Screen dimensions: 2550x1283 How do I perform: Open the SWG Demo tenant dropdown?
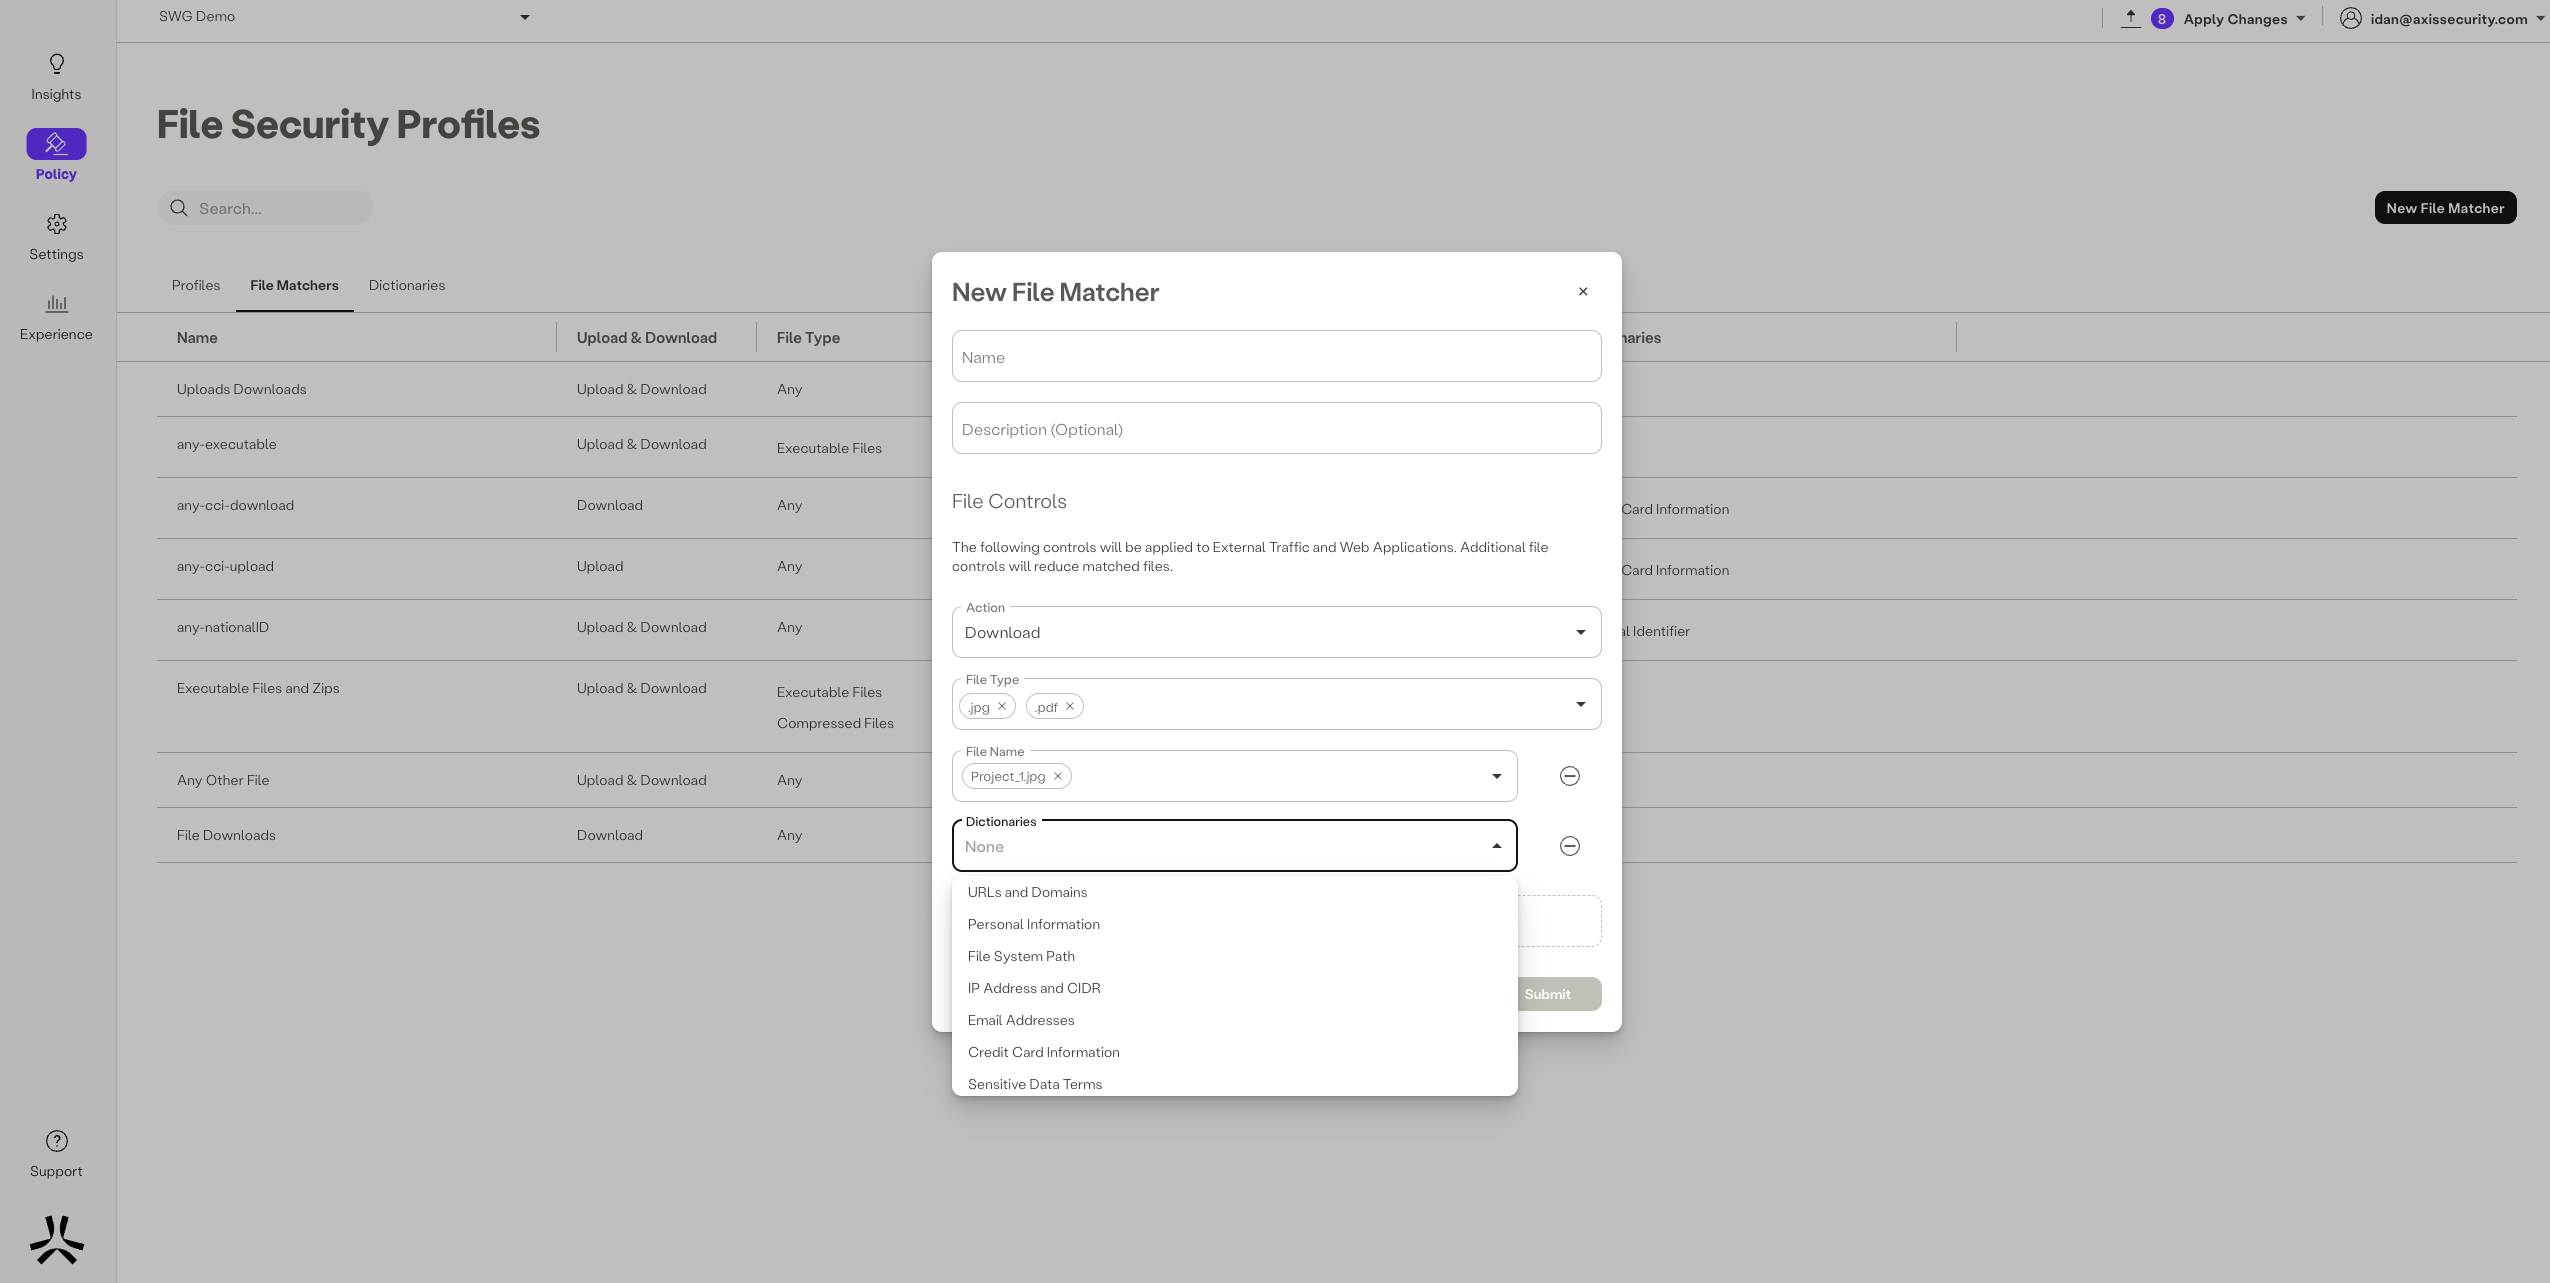(525, 17)
